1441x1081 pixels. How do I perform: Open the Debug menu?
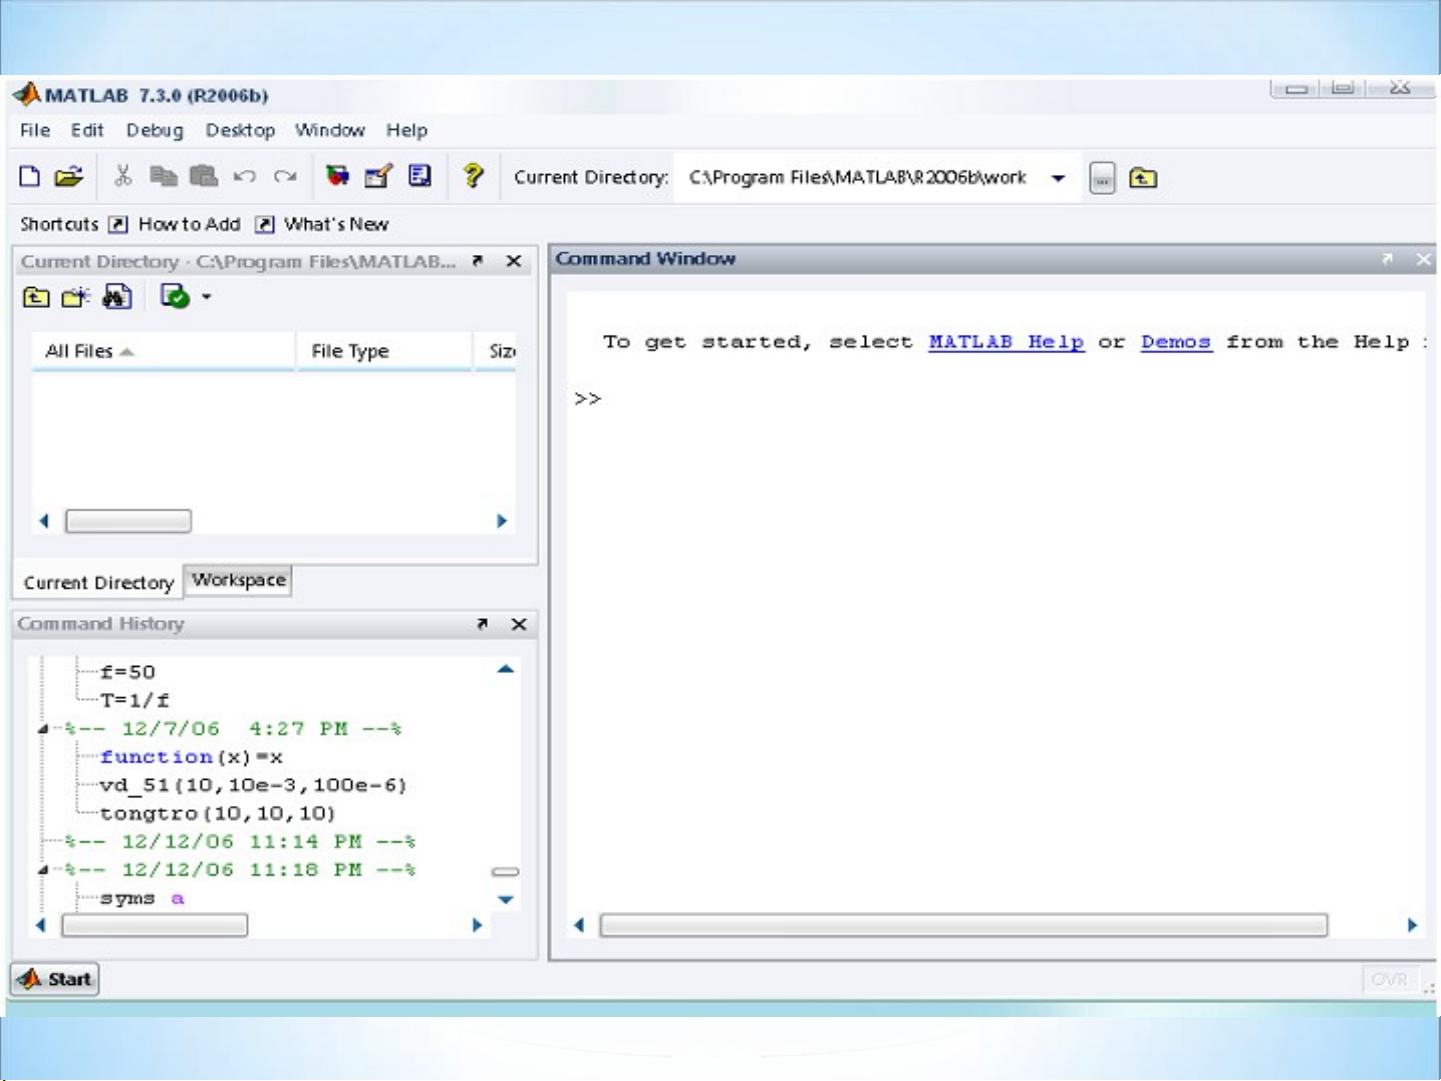[155, 130]
